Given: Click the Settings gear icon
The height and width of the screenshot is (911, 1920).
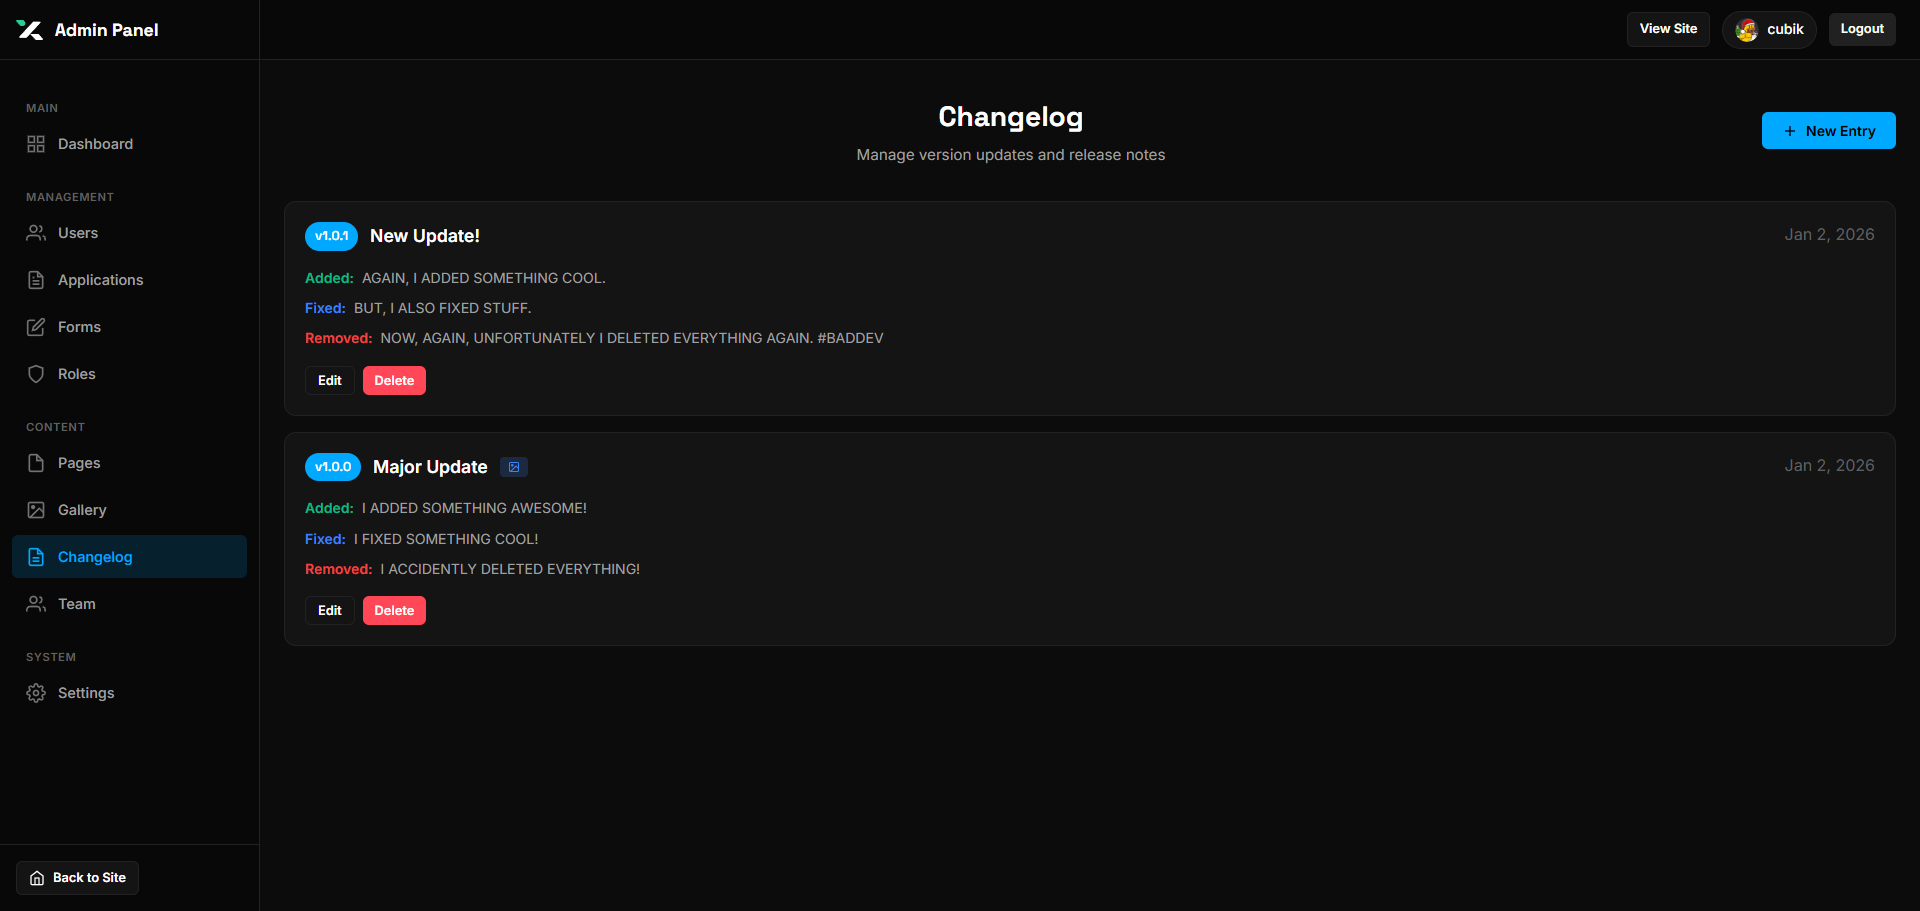Looking at the screenshot, I should (x=36, y=693).
